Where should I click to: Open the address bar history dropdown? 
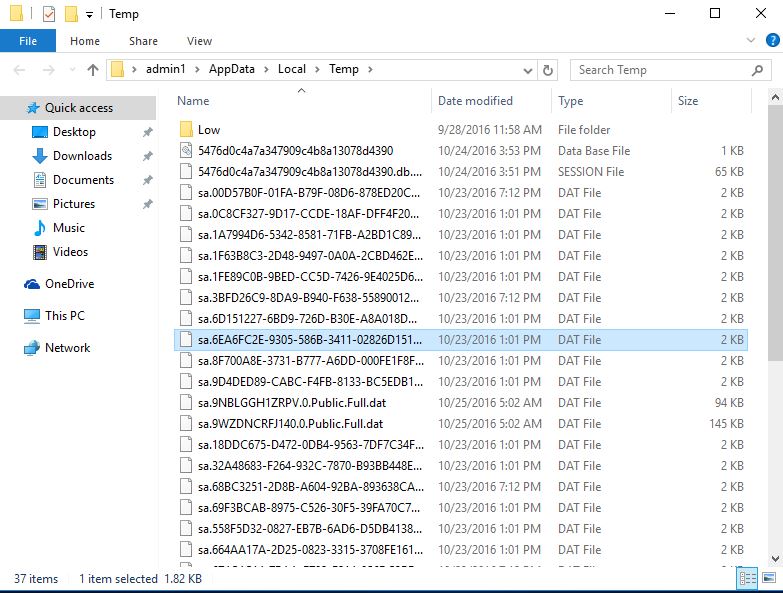pyautogui.click(x=527, y=70)
